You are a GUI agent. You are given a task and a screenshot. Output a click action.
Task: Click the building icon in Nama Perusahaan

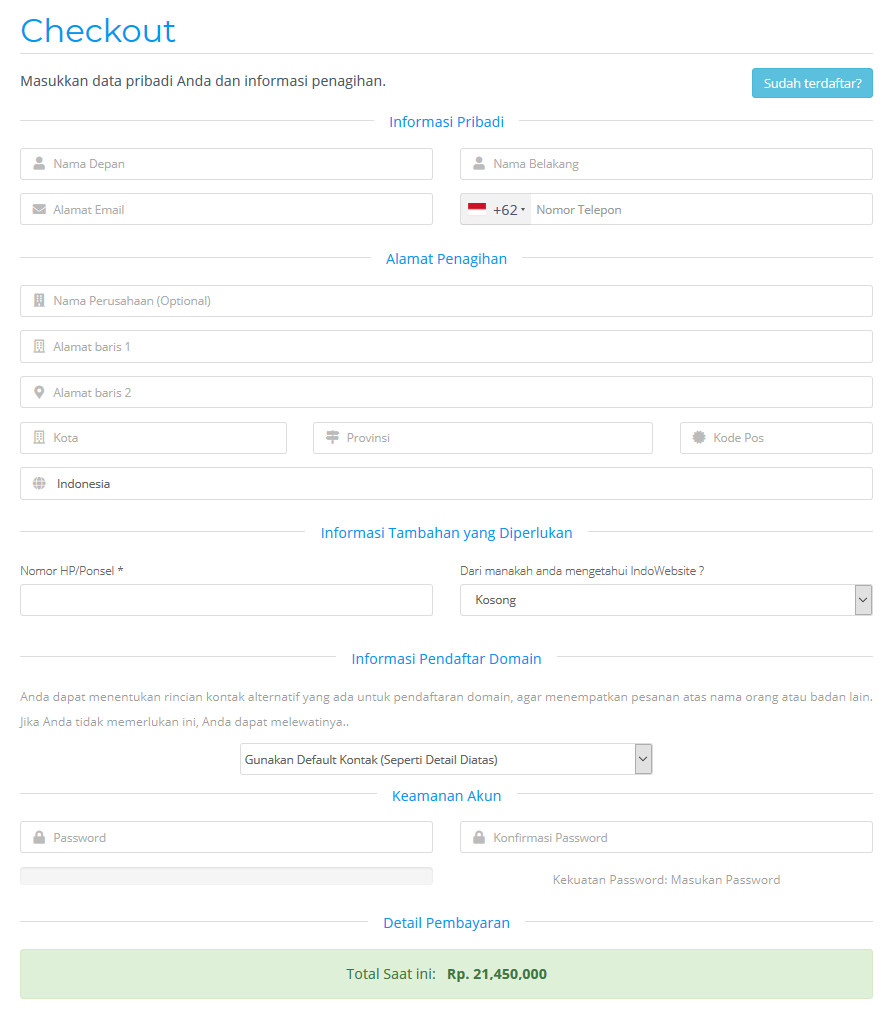click(x=39, y=301)
